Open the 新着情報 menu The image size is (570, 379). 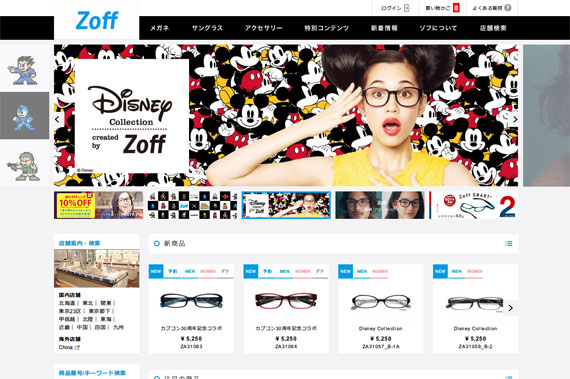point(384,28)
